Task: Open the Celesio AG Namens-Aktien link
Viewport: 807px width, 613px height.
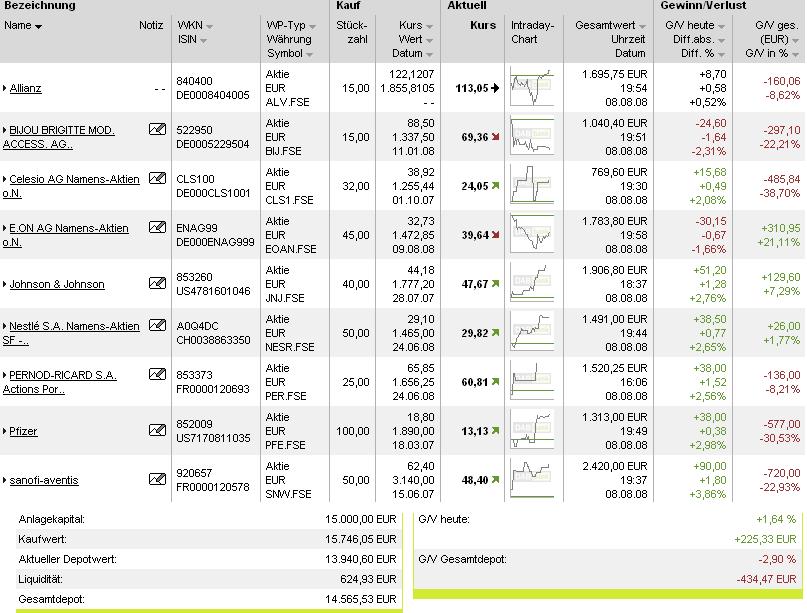Action: [71, 186]
